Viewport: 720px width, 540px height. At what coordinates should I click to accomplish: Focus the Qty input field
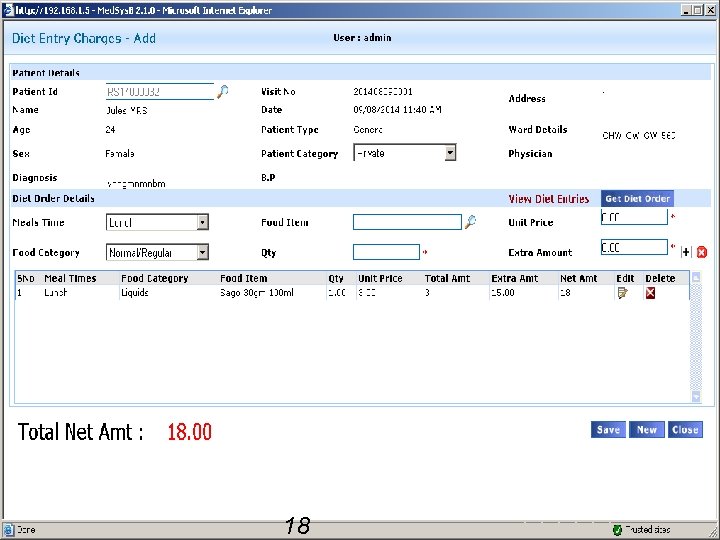pyautogui.click(x=386, y=252)
